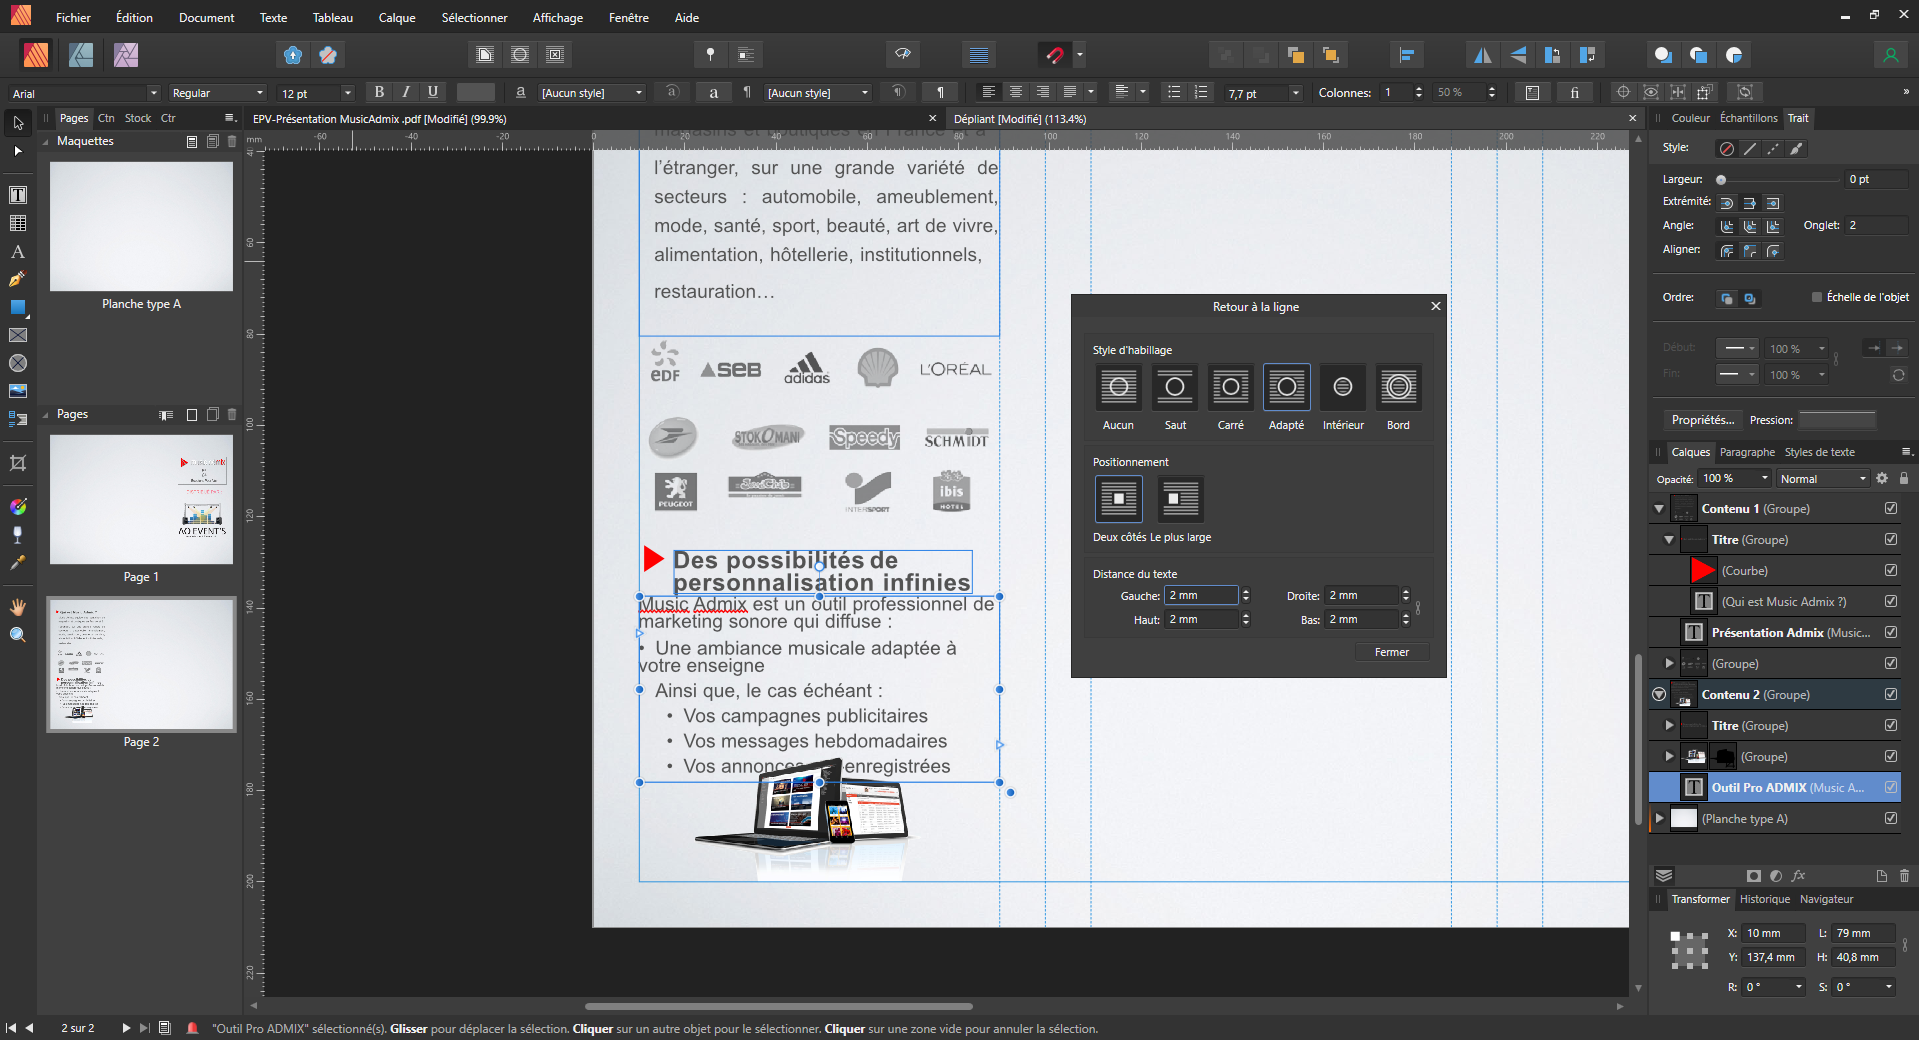The image size is (1919, 1040).
Task: Expand the 'Planche type A' layer
Action: click(x=1660, y=818)
